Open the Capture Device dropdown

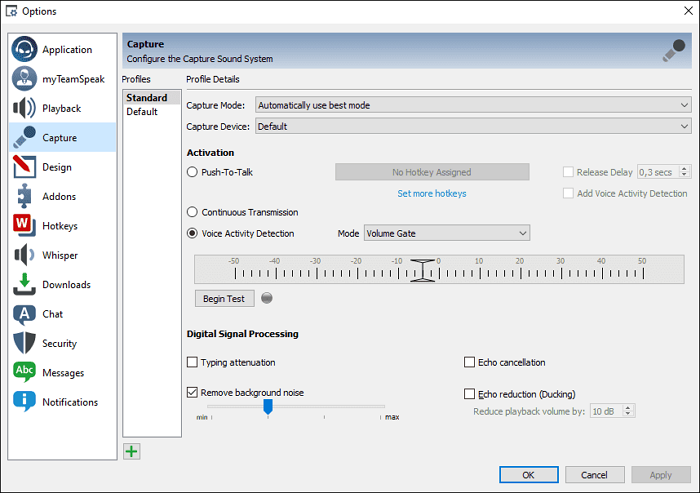[x=473, y=127]
